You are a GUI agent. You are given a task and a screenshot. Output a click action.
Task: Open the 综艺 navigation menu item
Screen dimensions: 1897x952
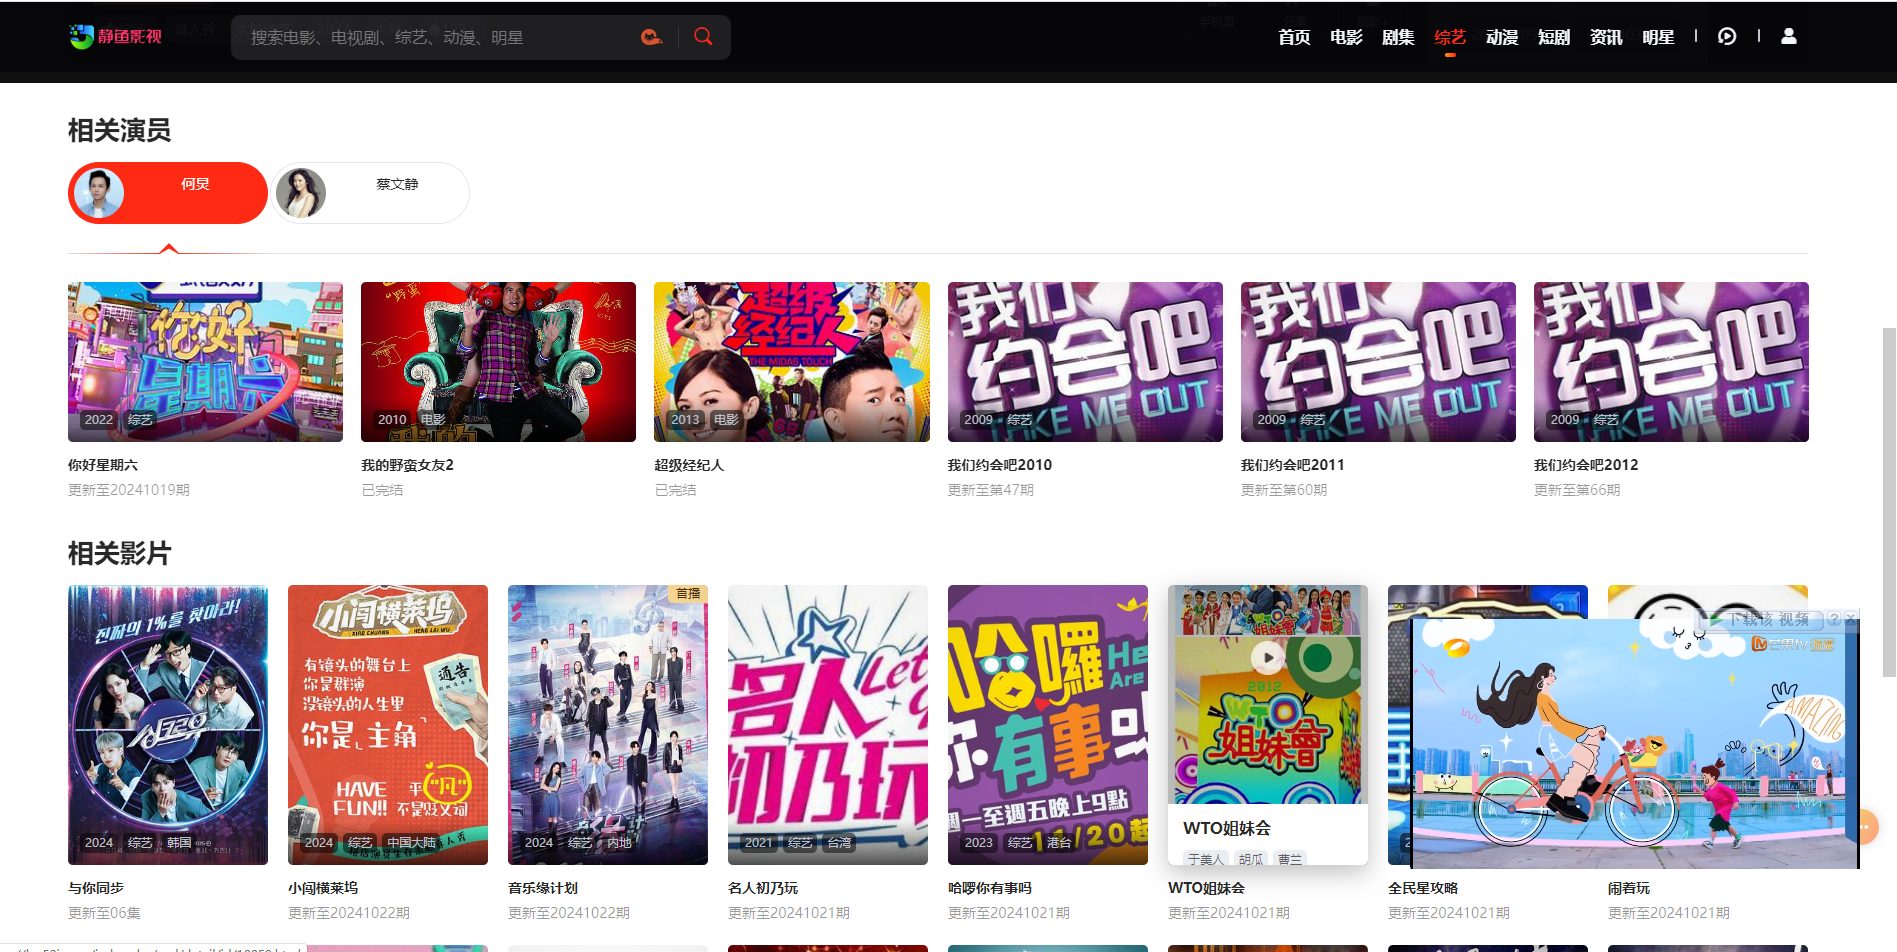(x=1449, y=37)
